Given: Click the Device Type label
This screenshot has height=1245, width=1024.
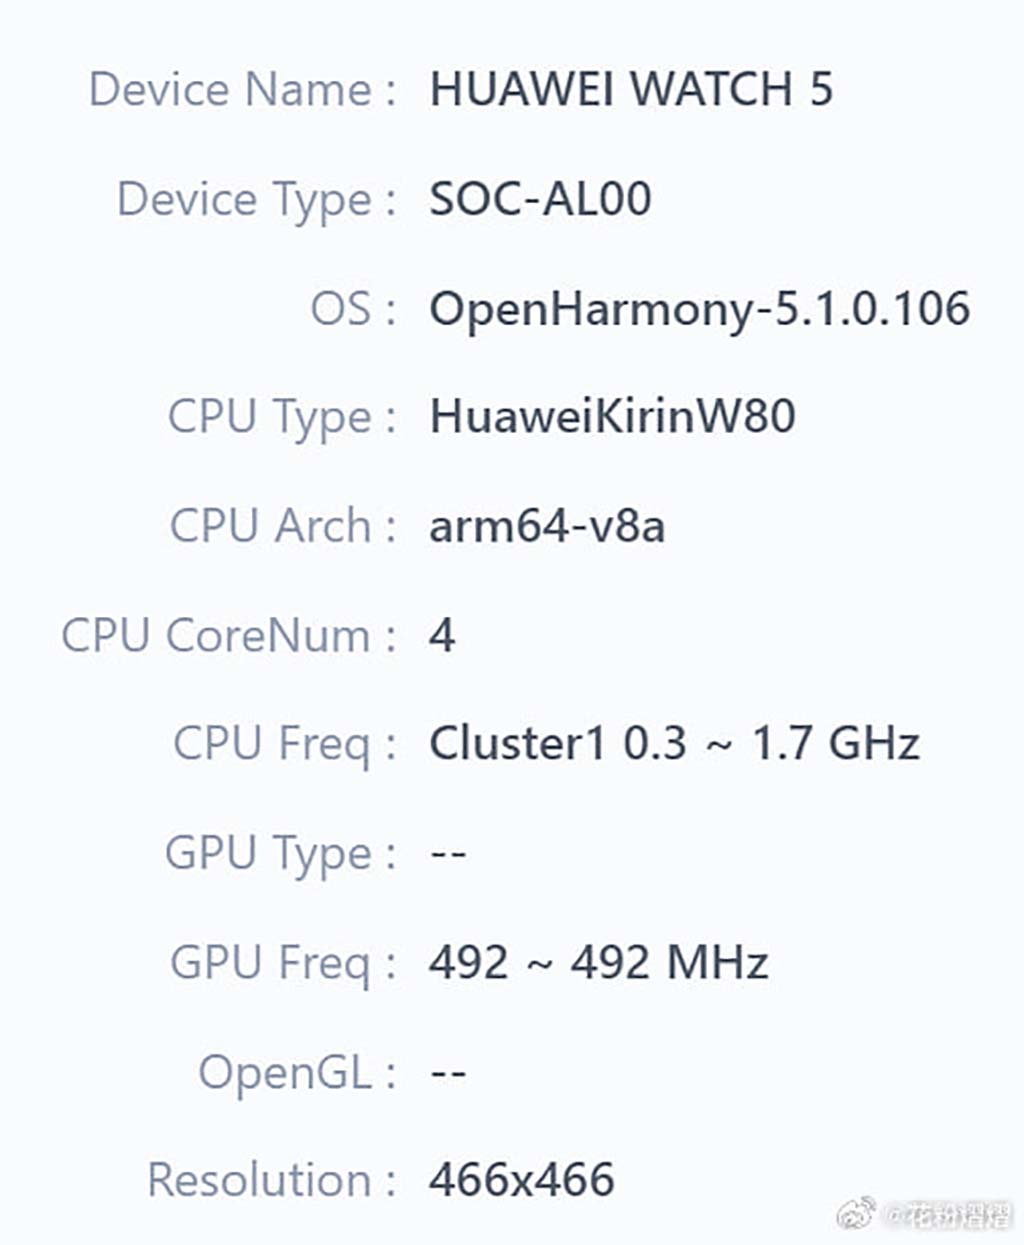Looking at the screenshot, I should (x=245, y=199).
